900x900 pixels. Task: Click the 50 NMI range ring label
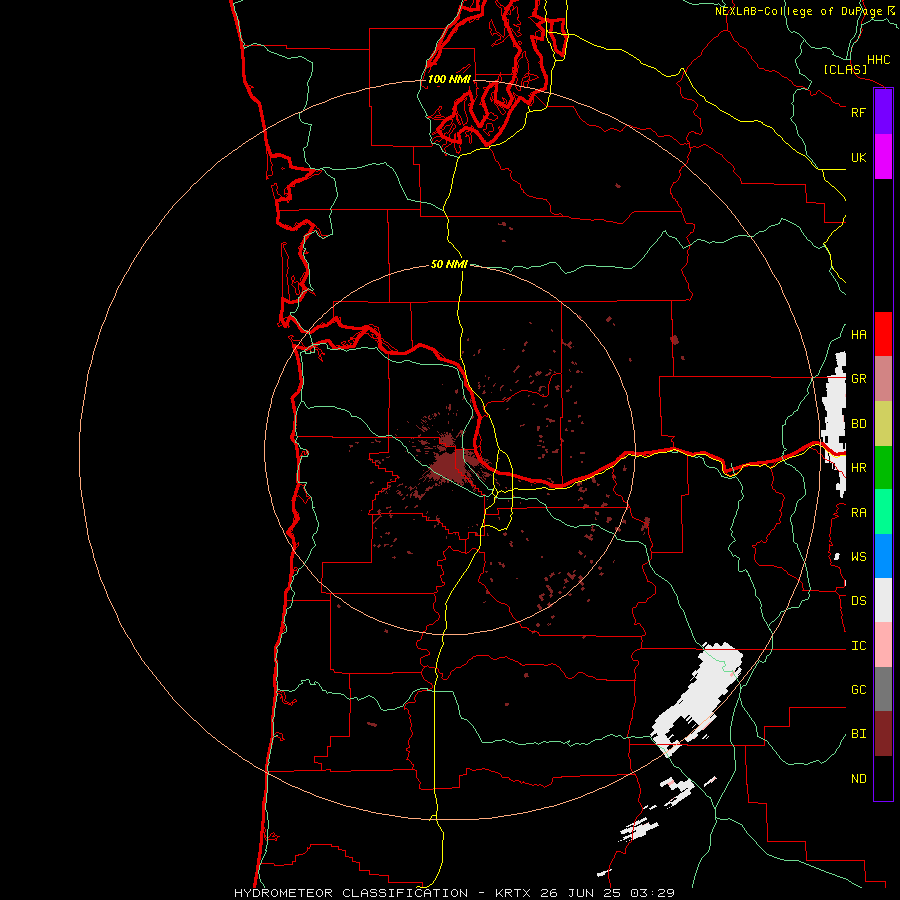click(449, 264)
